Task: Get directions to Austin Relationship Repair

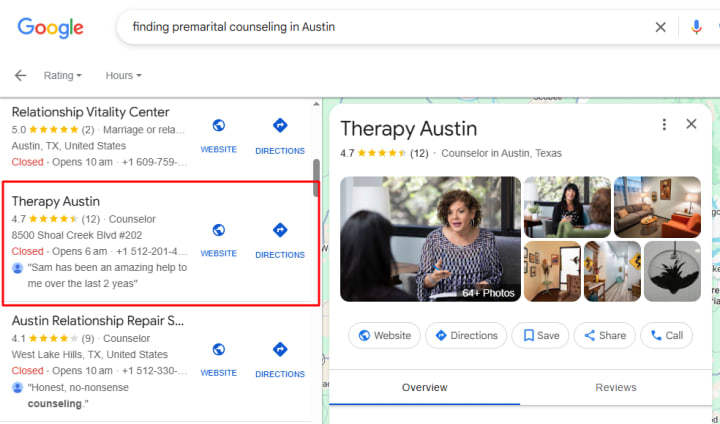Action: point(280,349)
